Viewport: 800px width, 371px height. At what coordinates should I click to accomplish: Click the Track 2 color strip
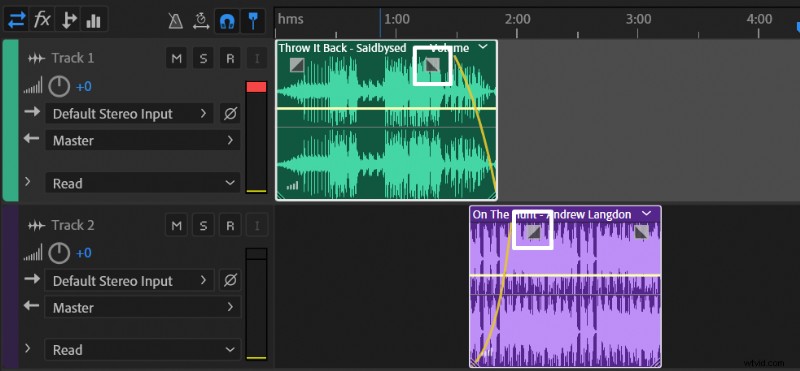pos(10,287)
